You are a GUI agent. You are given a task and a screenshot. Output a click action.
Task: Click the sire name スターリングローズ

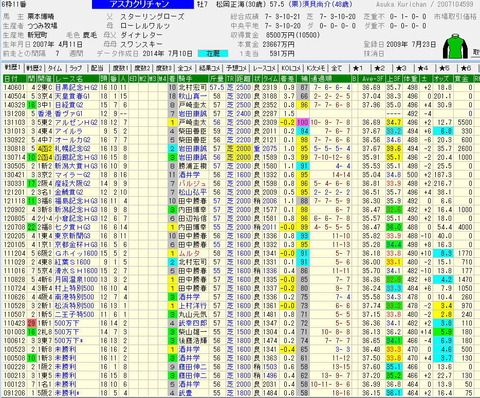152,16
